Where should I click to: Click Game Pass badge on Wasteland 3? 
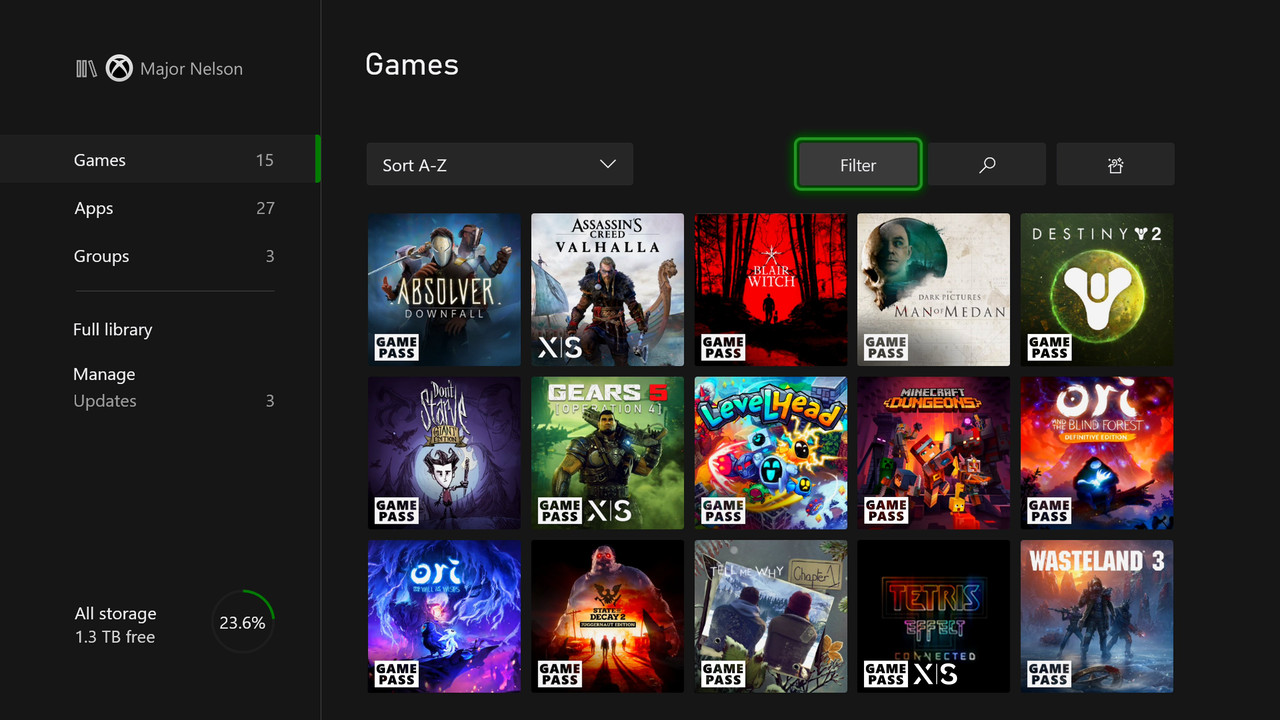click(1049, 674)
